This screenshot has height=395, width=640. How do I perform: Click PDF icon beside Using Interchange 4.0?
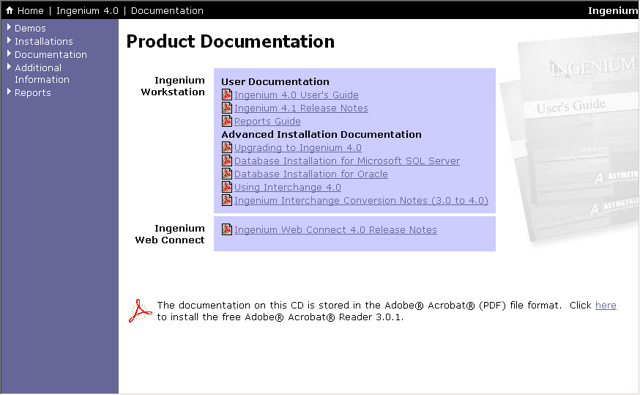point(227,187)
